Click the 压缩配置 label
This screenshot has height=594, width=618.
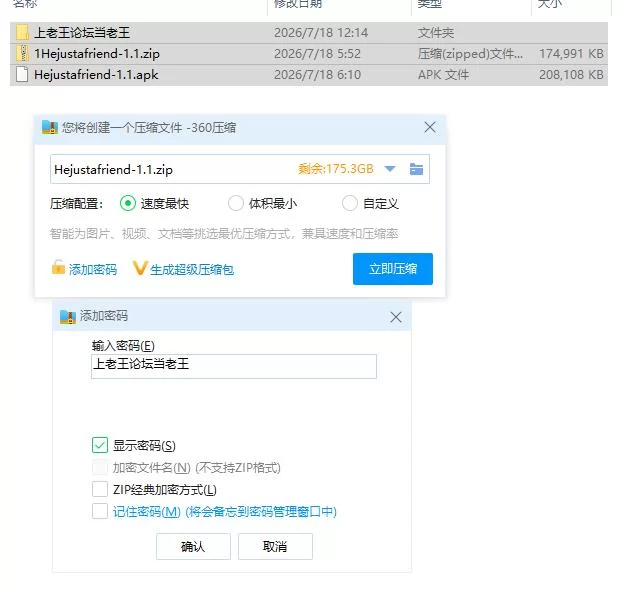pos(76,204)
